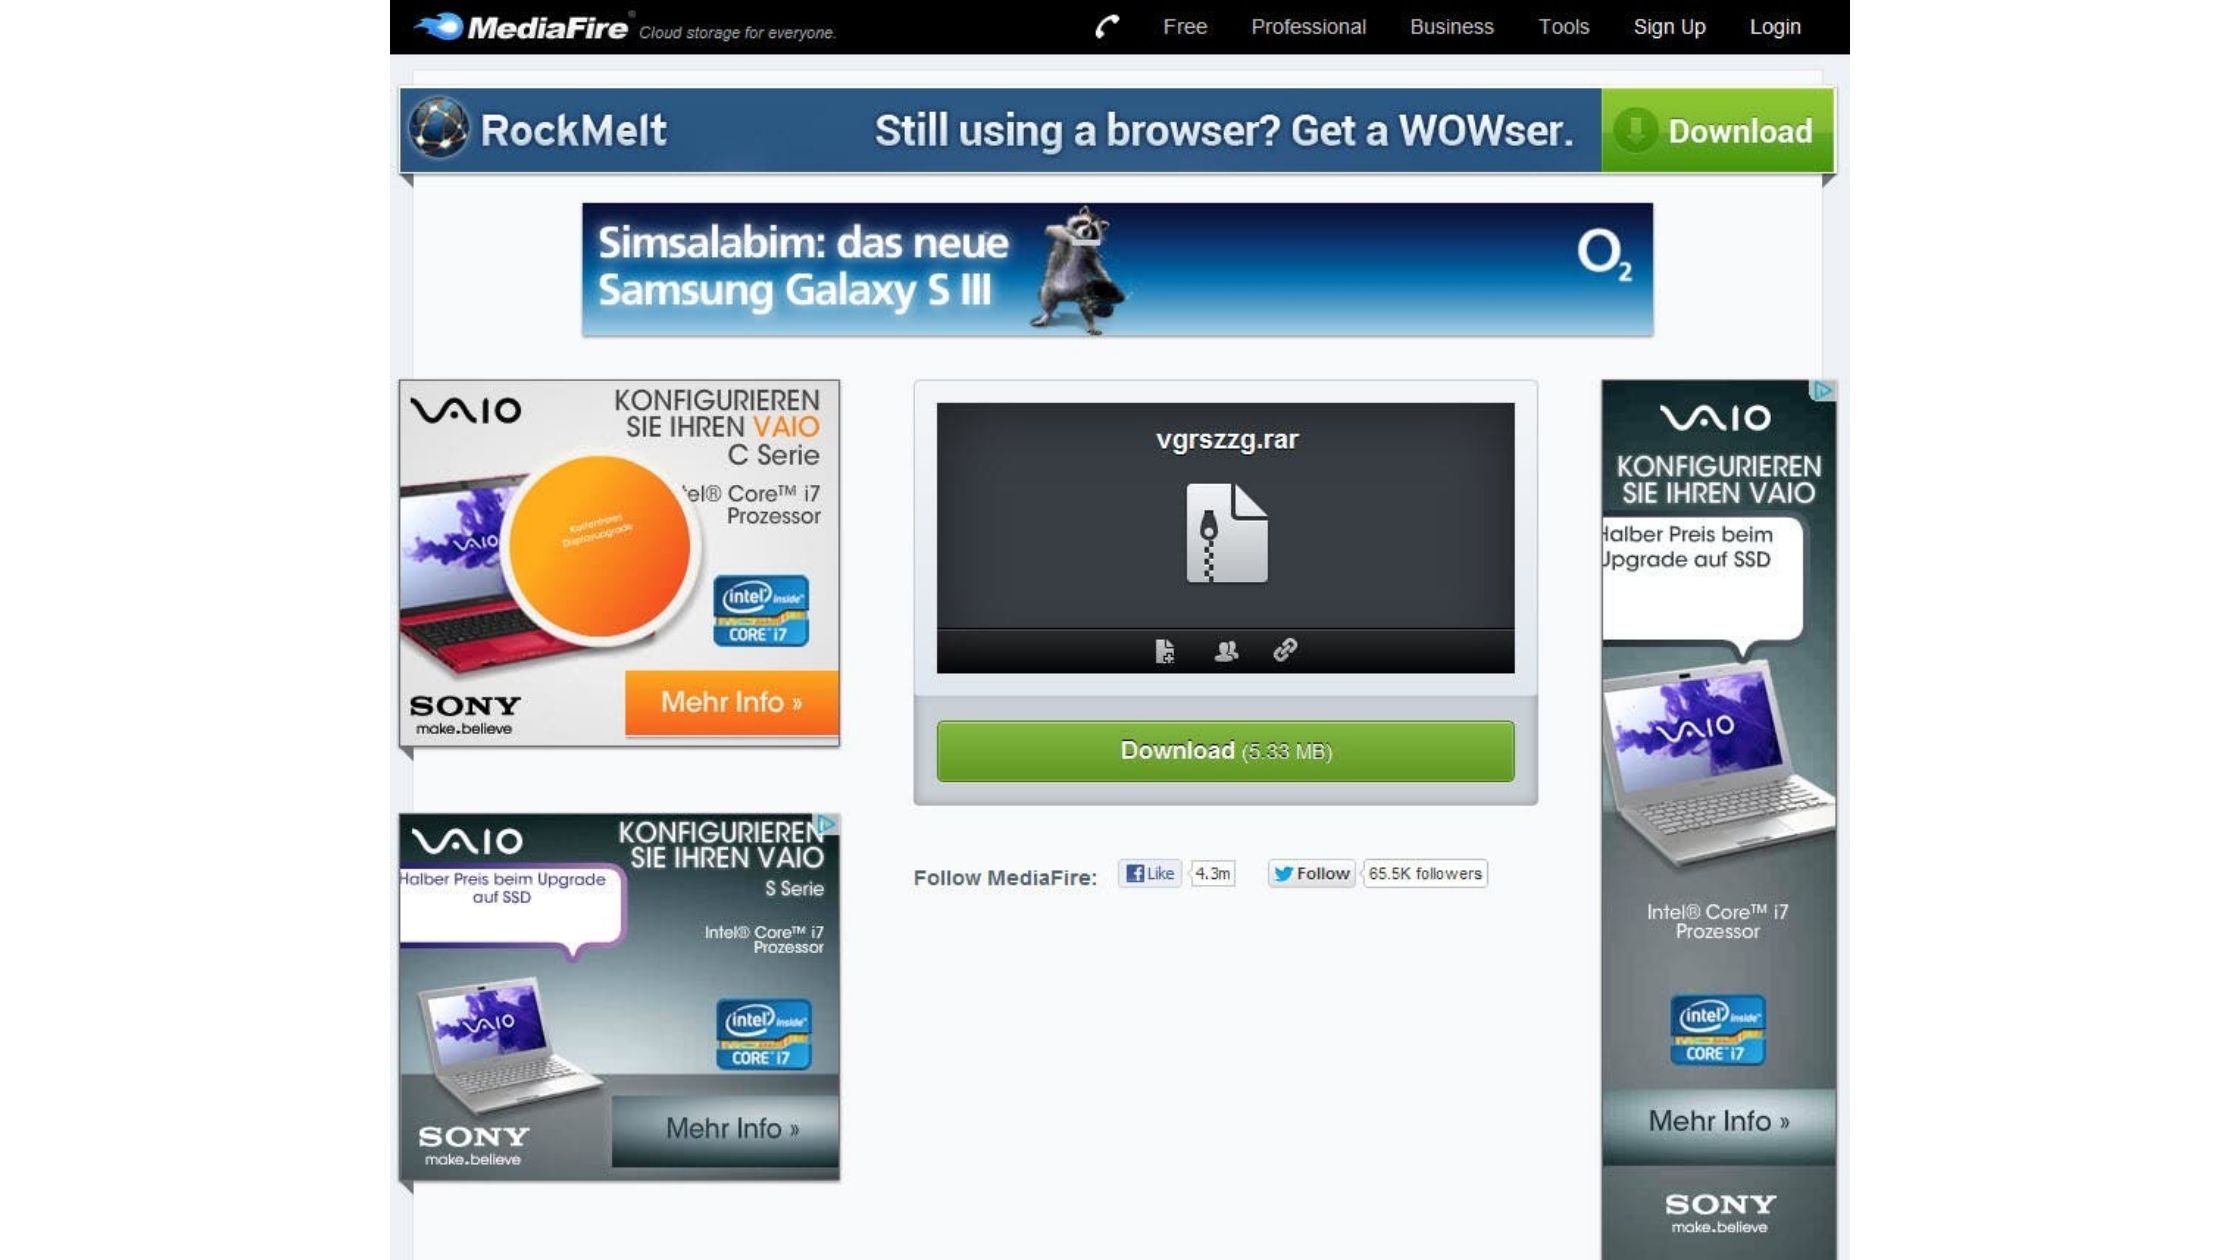Image resolution: width=2240 pixels, height=1260 pixels.
Task: Click the save to my files icon
Action: tap(1164, 651)
